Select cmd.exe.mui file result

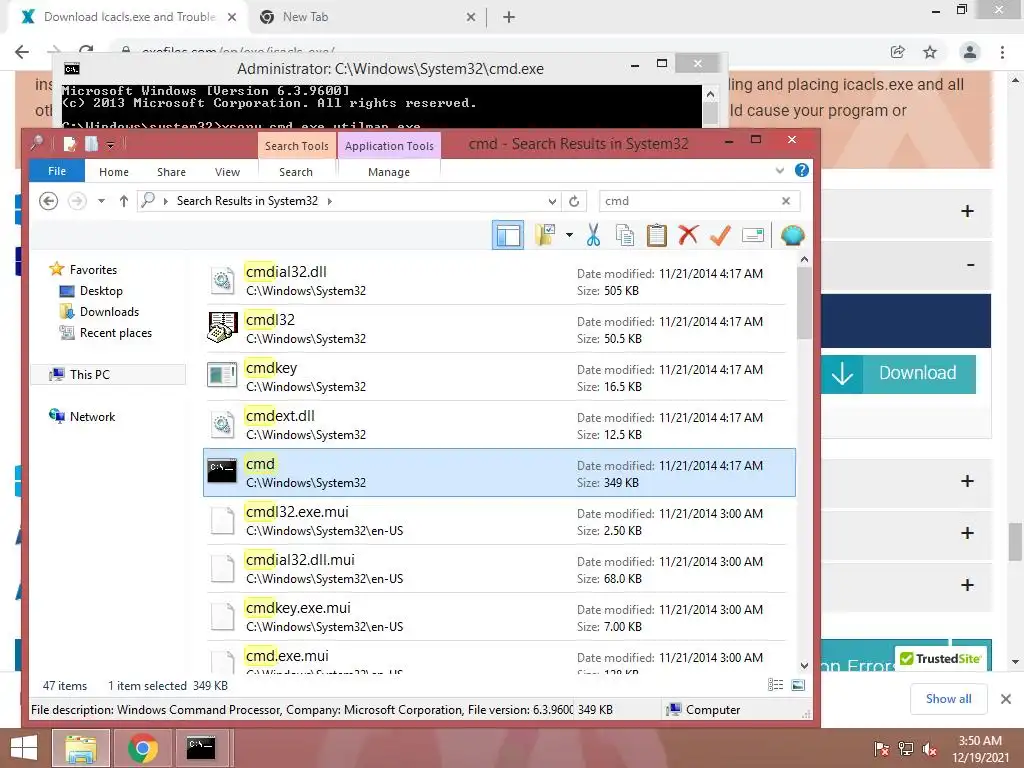pos(499,657)
